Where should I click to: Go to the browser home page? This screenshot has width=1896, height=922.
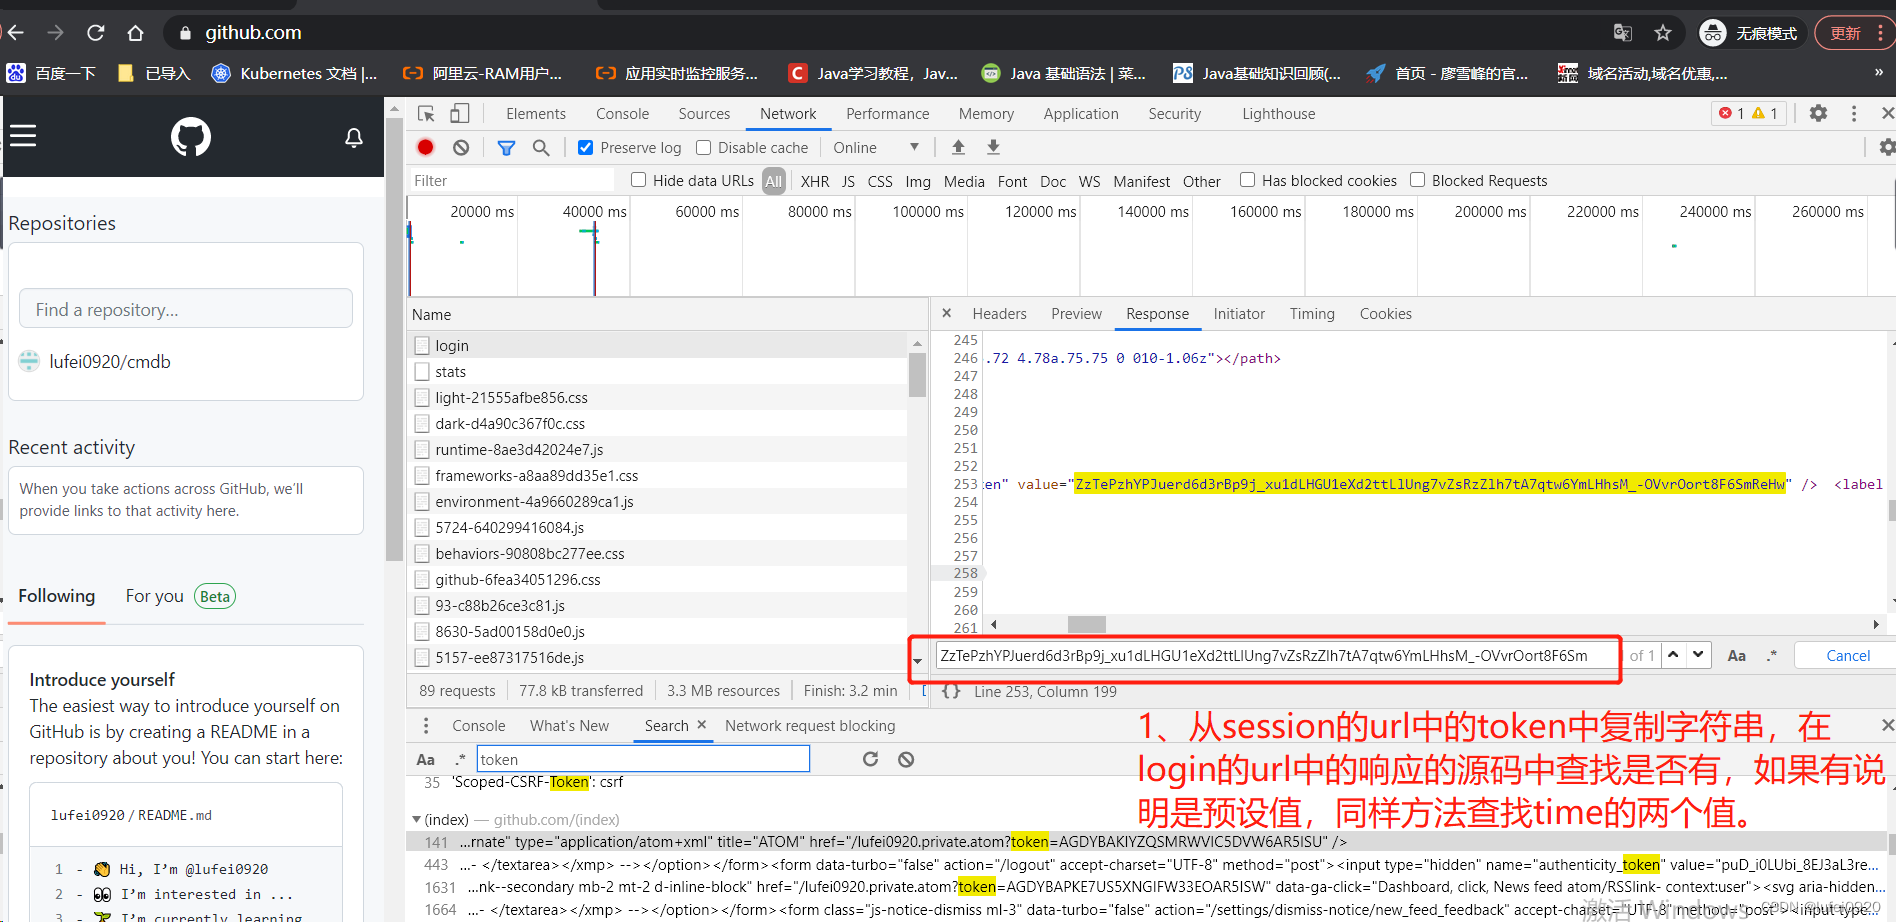pos(135,33)
